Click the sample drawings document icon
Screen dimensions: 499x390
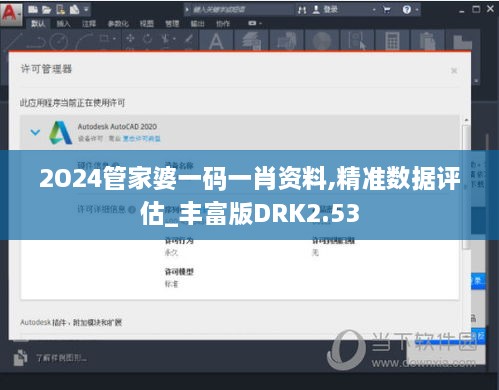[x=20, y=358]
